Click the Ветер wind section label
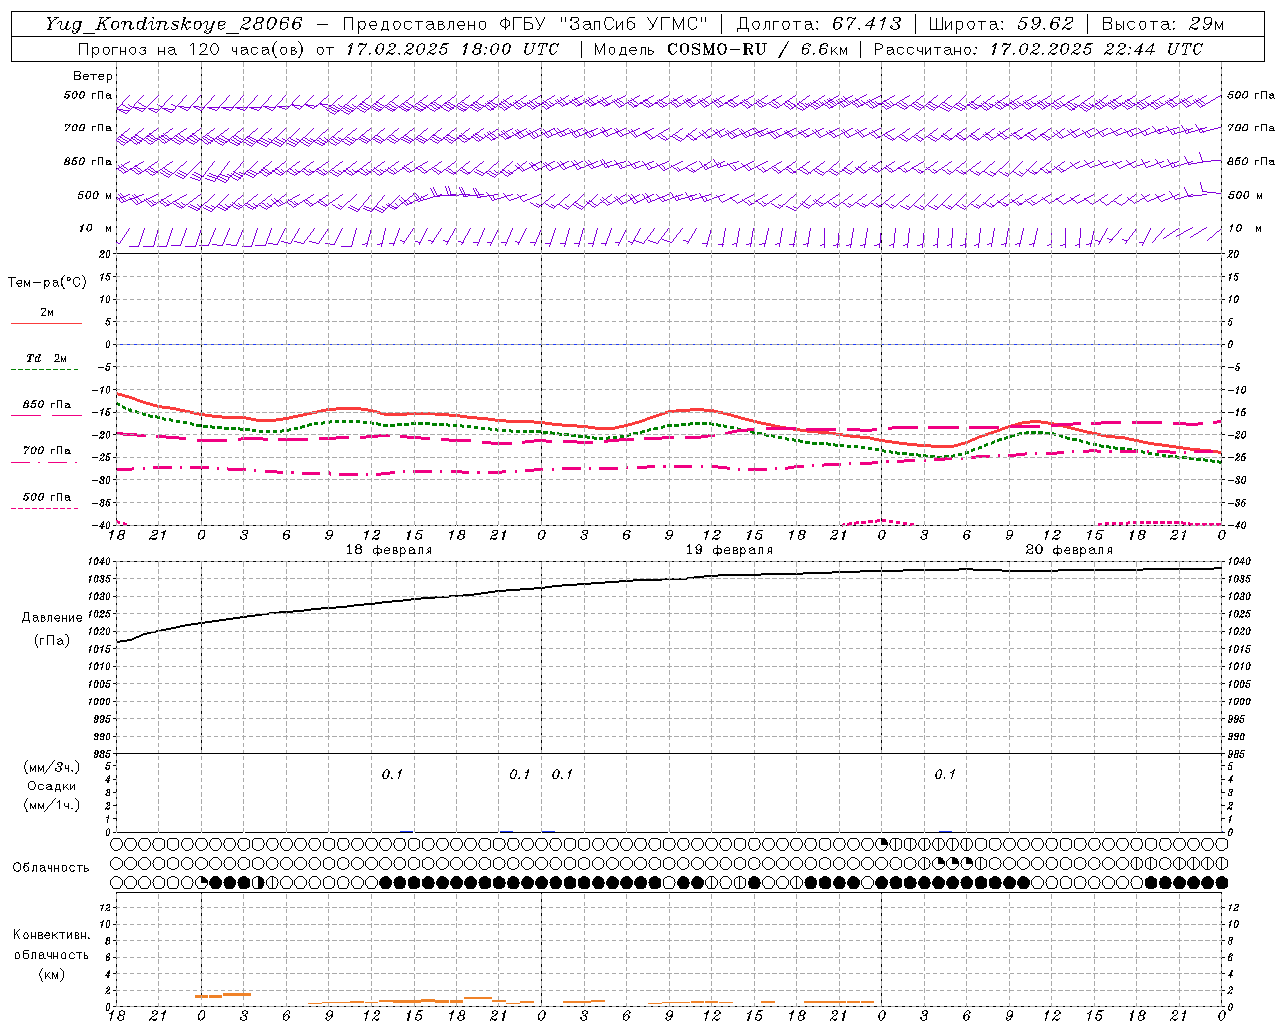 (93, 76)
